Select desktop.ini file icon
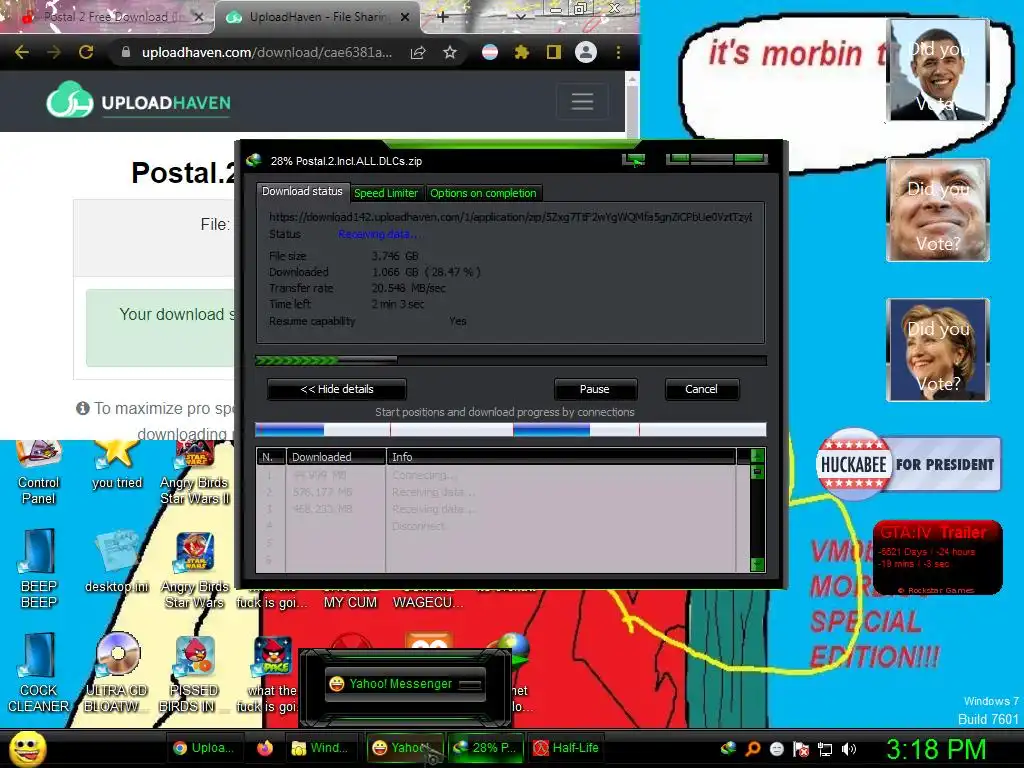The width and height of the screenshot is (1024, 768). pos(116,562)
